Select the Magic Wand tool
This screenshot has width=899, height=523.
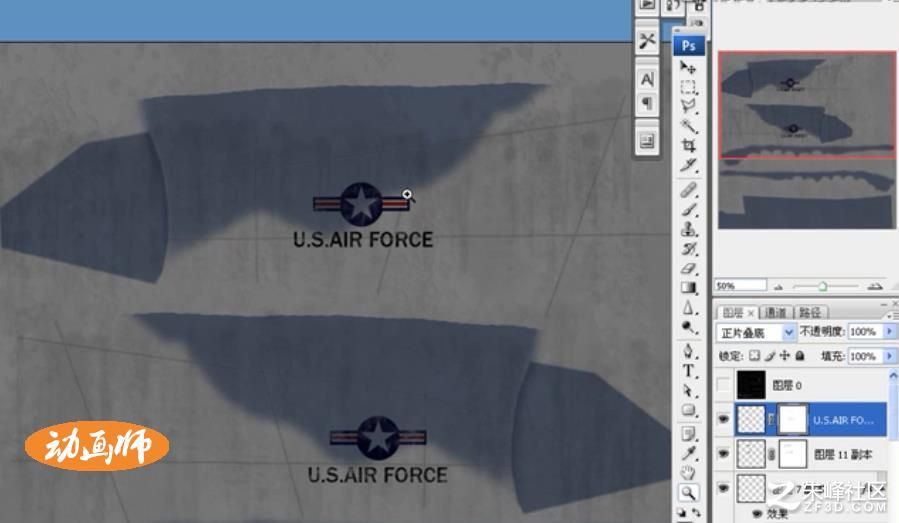tap(688, 126)
